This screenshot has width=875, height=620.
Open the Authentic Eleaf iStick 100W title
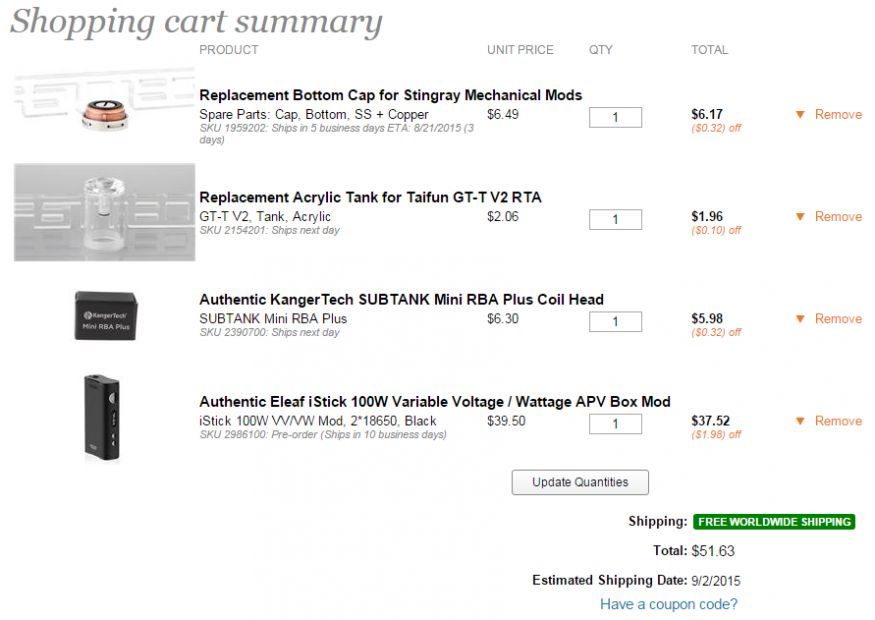pyautogui.click(x=434, y=402)
